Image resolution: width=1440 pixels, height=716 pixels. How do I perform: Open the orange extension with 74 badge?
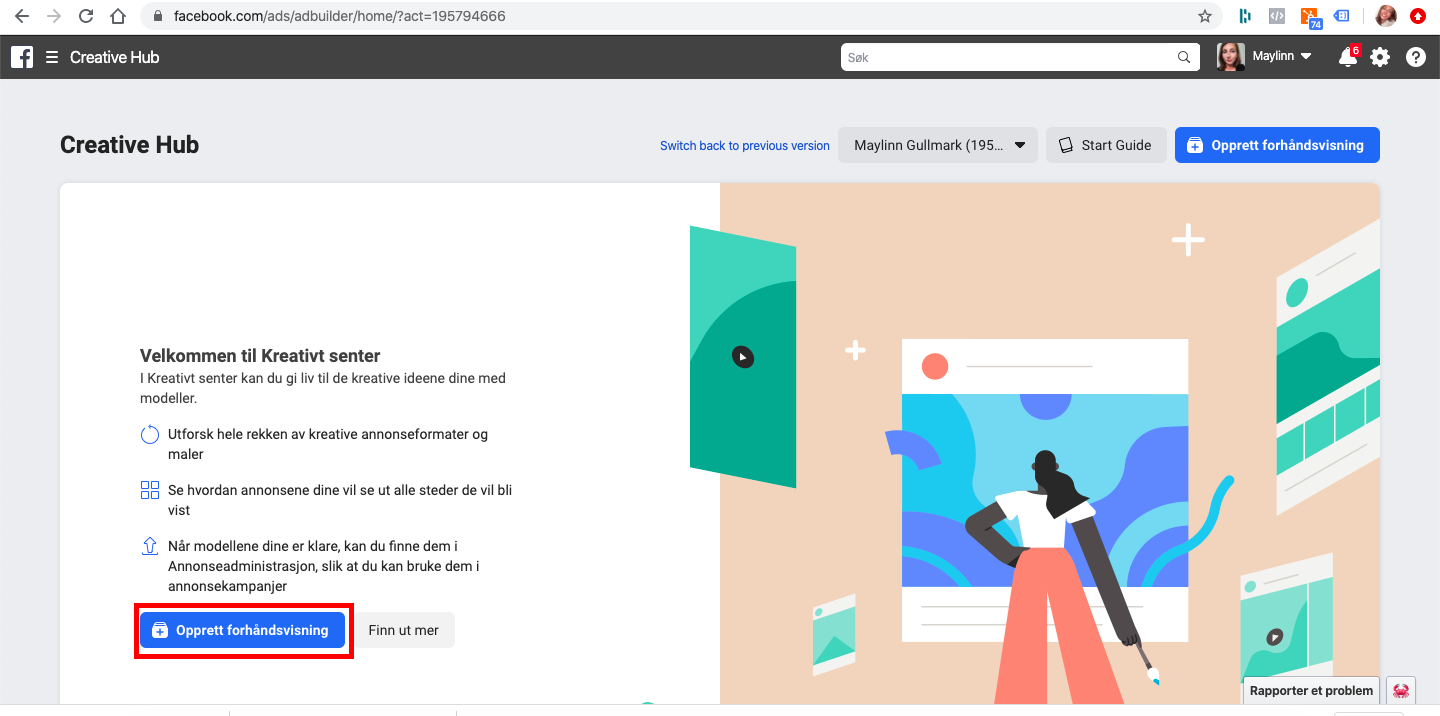pos(1310,17)
